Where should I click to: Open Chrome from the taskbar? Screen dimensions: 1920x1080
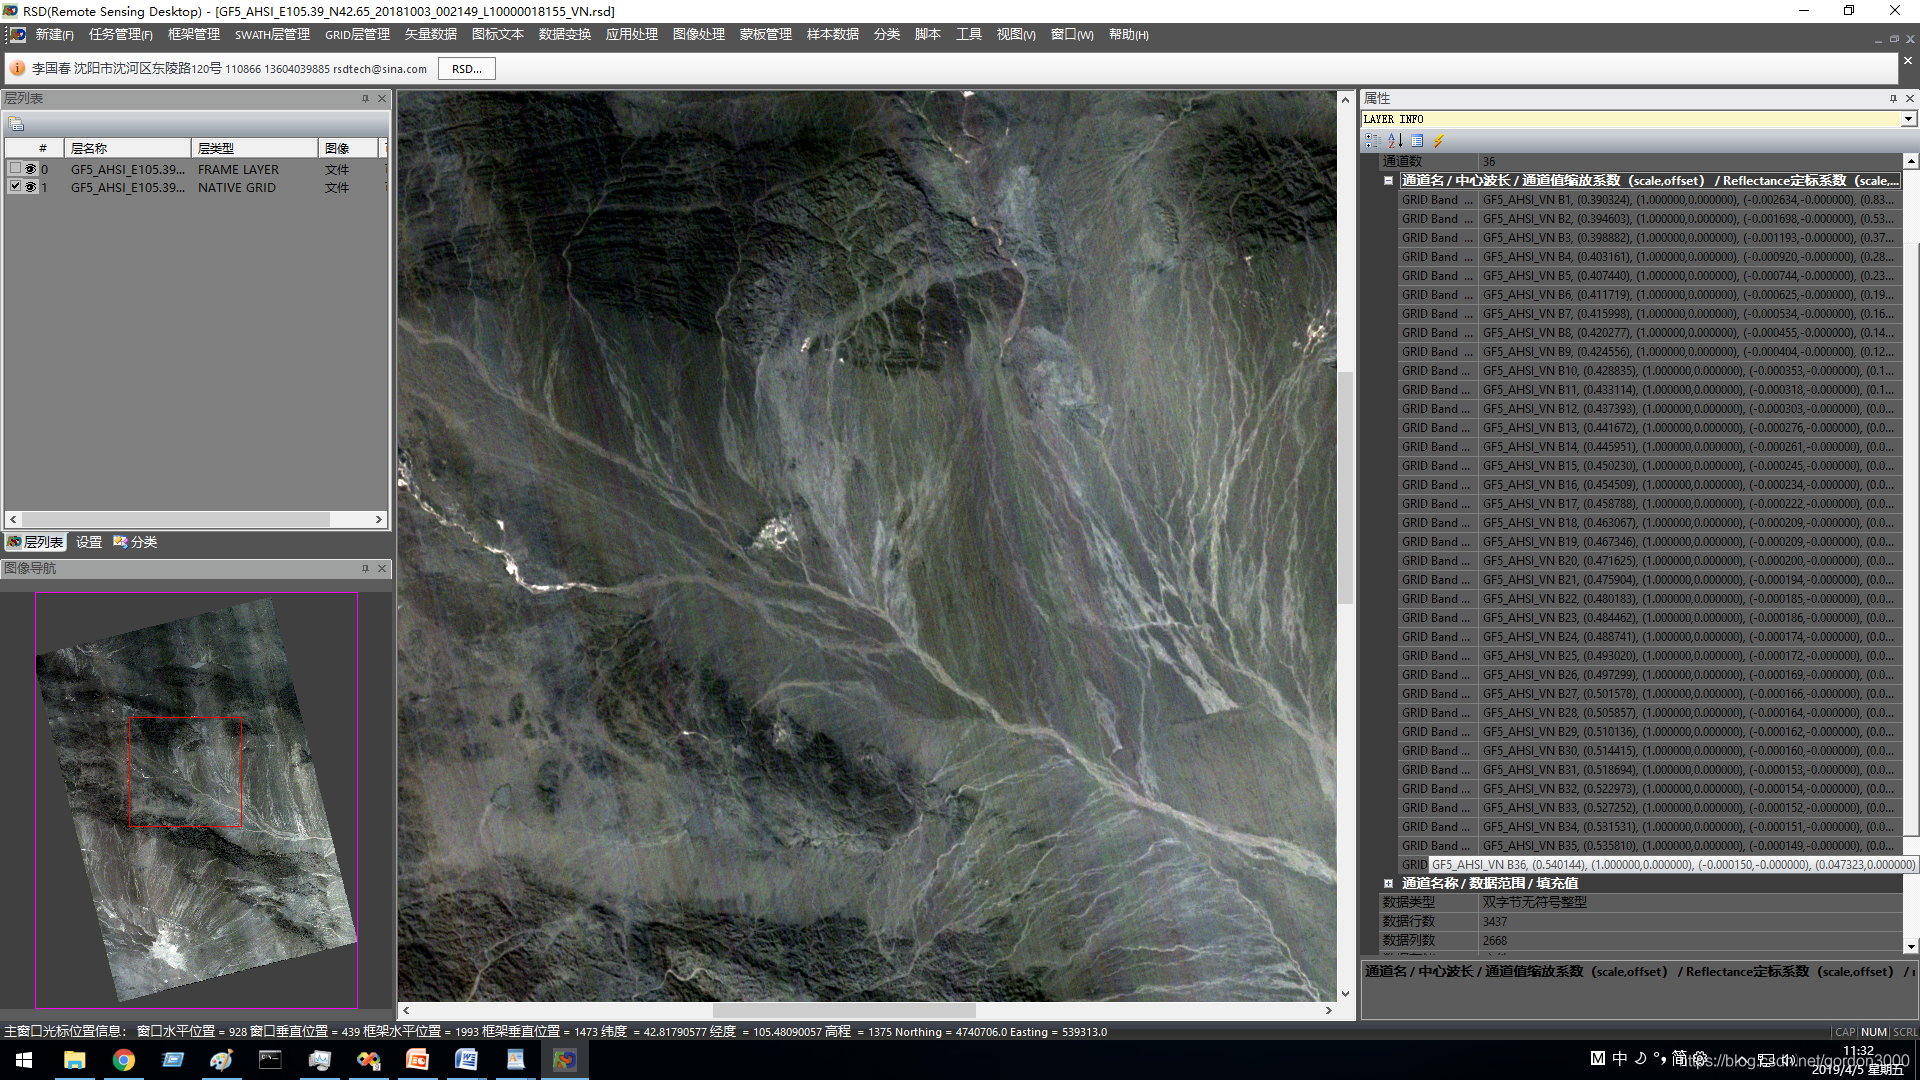(123, 1060)
